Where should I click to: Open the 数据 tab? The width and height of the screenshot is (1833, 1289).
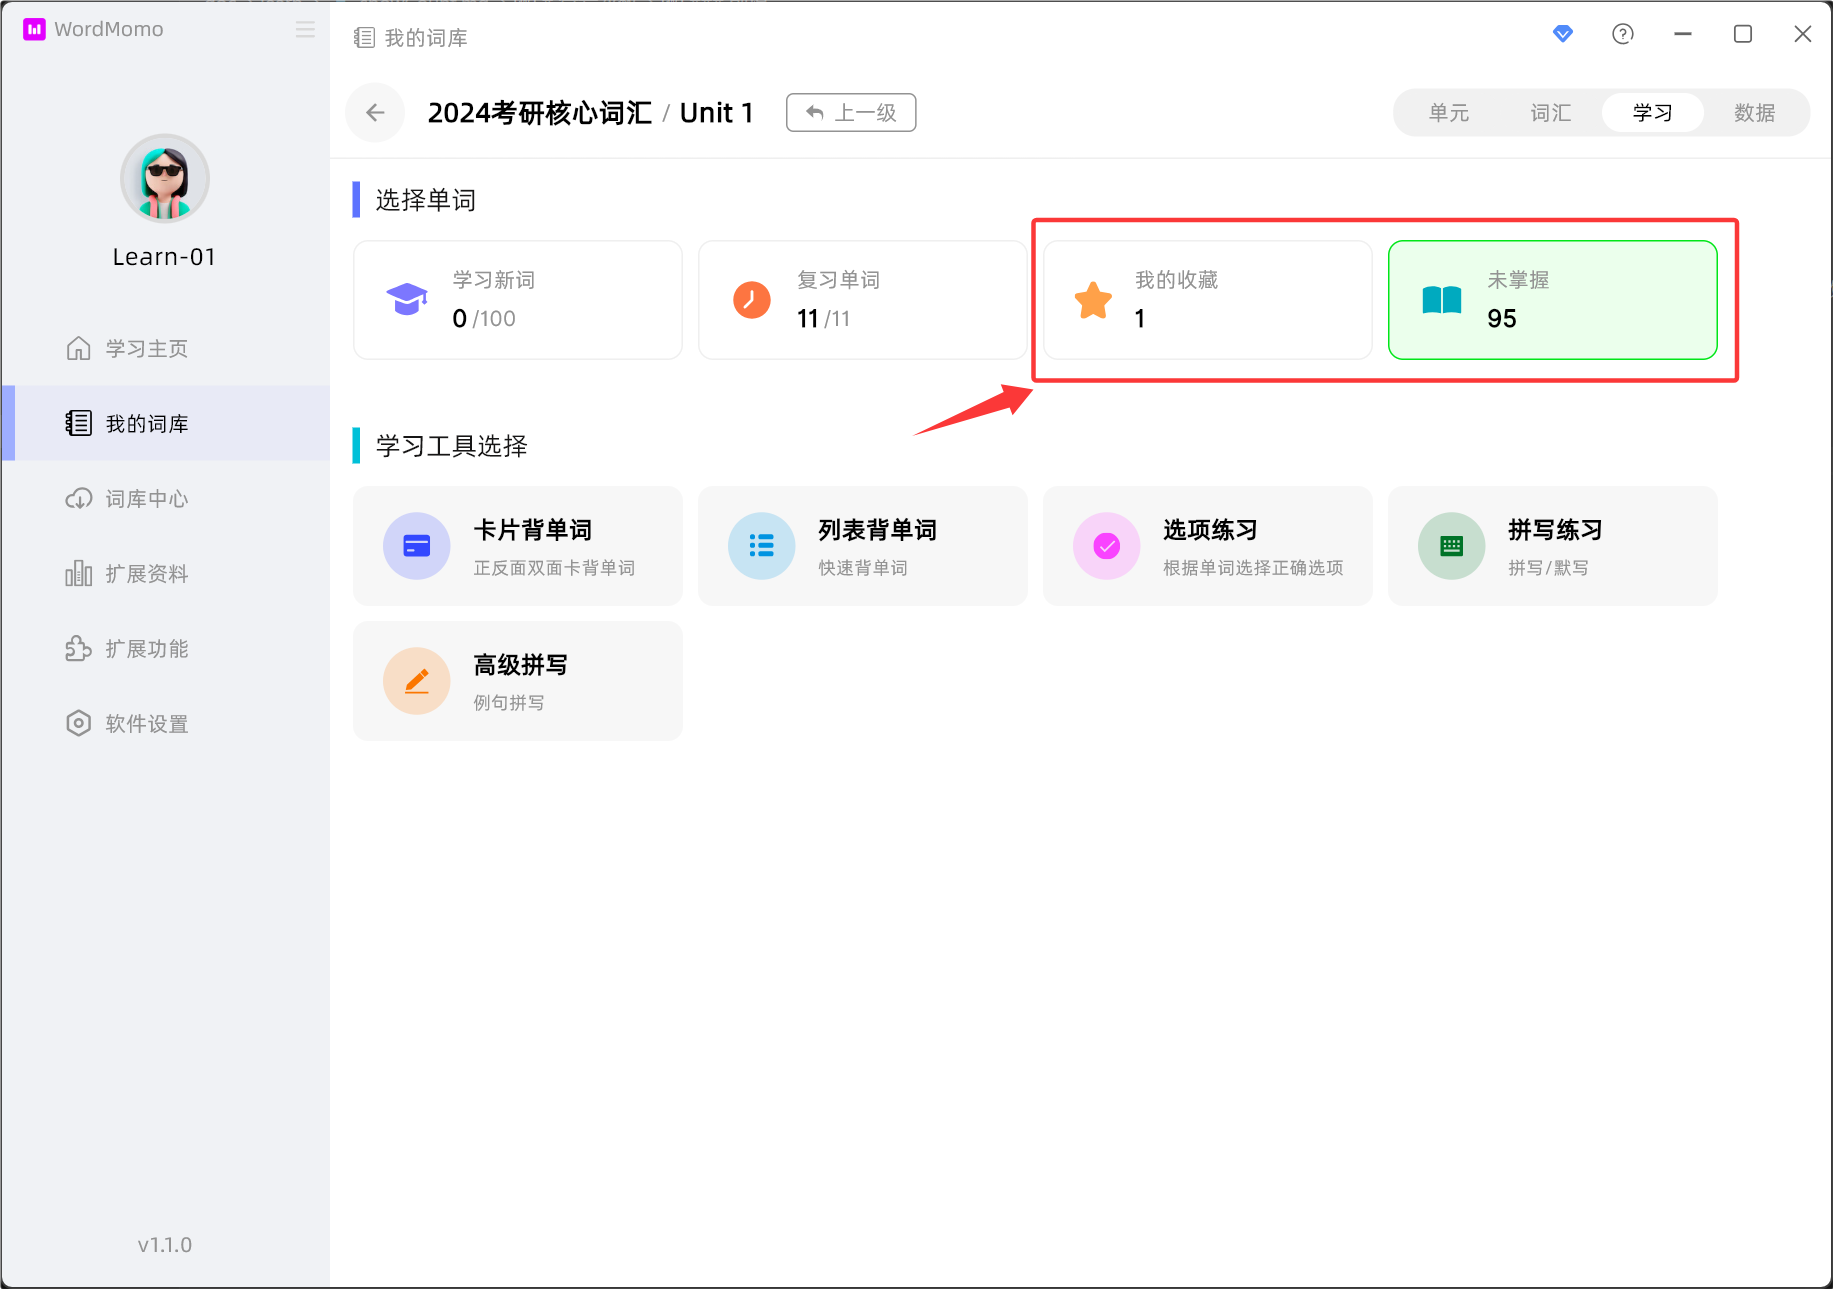[x=1754, y=113]
